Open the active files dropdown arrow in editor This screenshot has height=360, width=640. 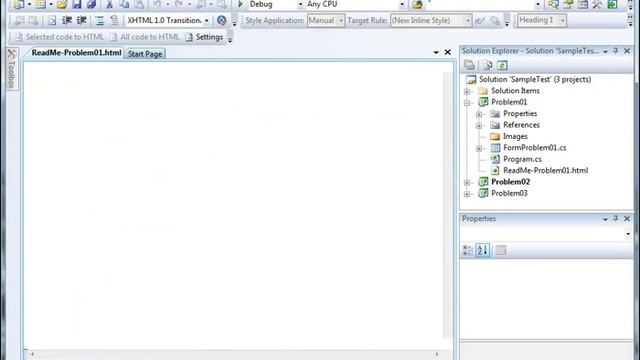(x=436, y=52)
